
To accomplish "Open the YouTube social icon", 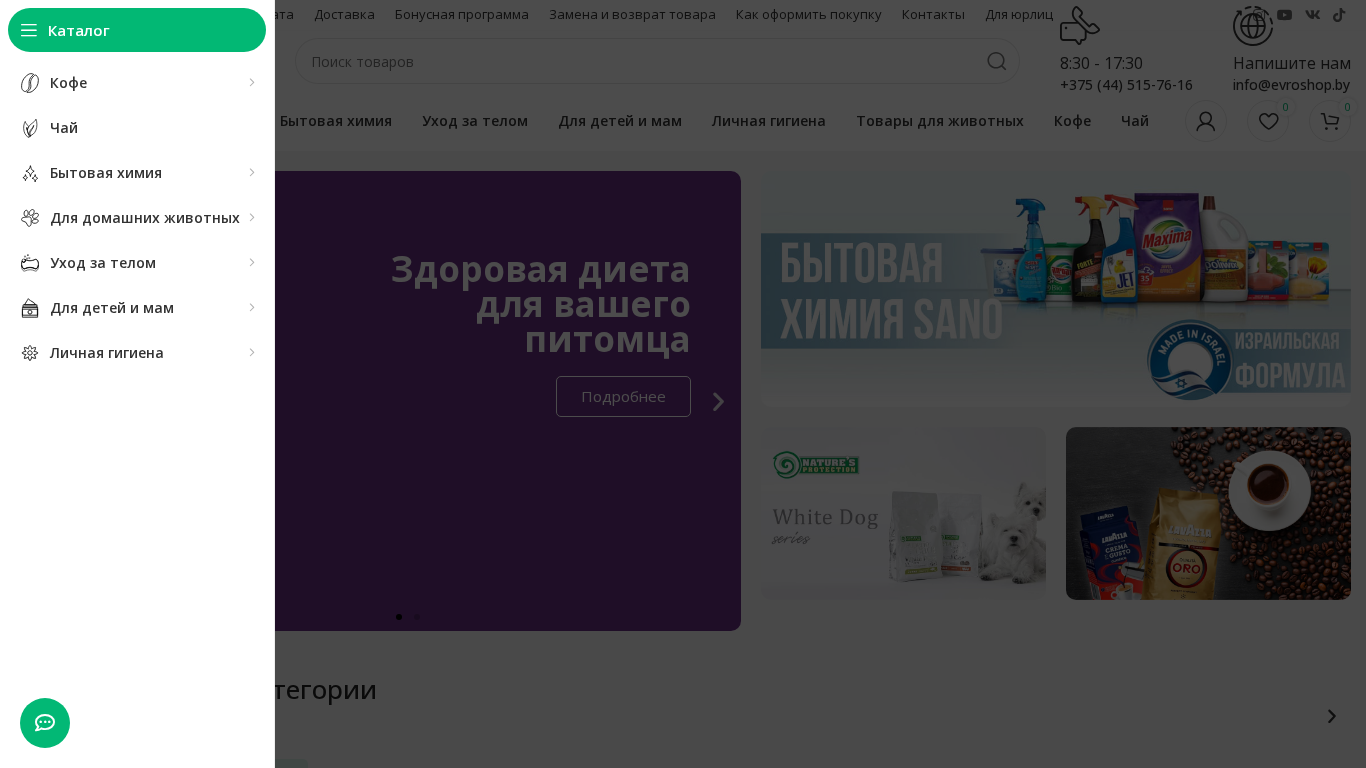I will click(x=1285, y=14).
